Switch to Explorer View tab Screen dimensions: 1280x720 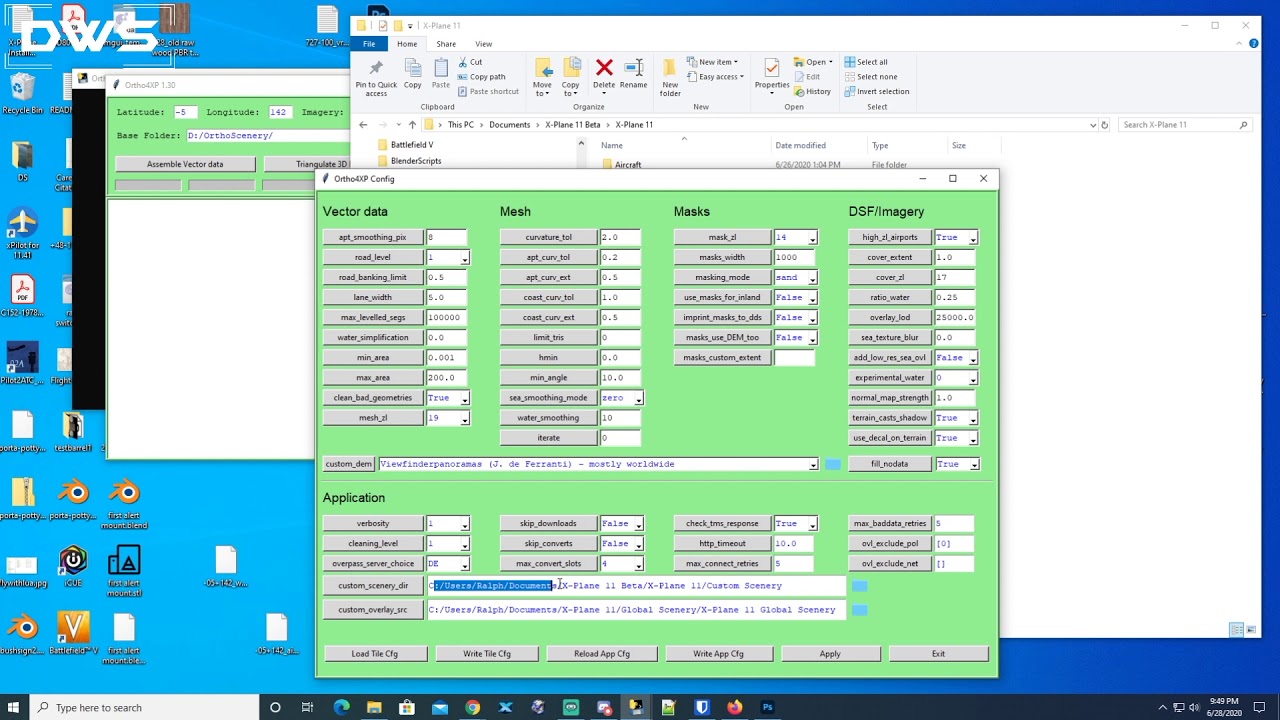click(483, 44)
